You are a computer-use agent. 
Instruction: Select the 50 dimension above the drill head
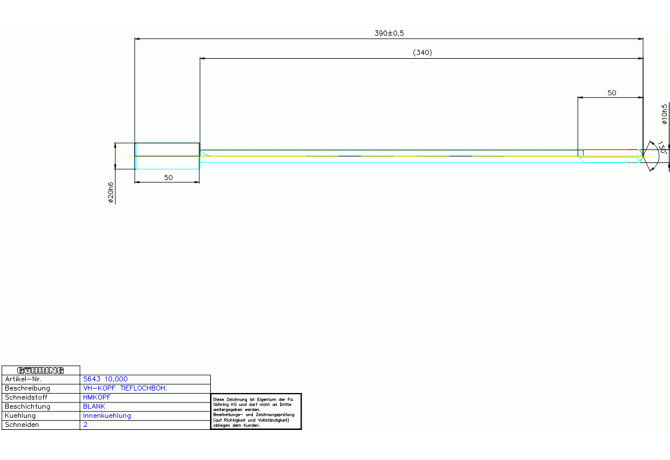click(611, 92)
